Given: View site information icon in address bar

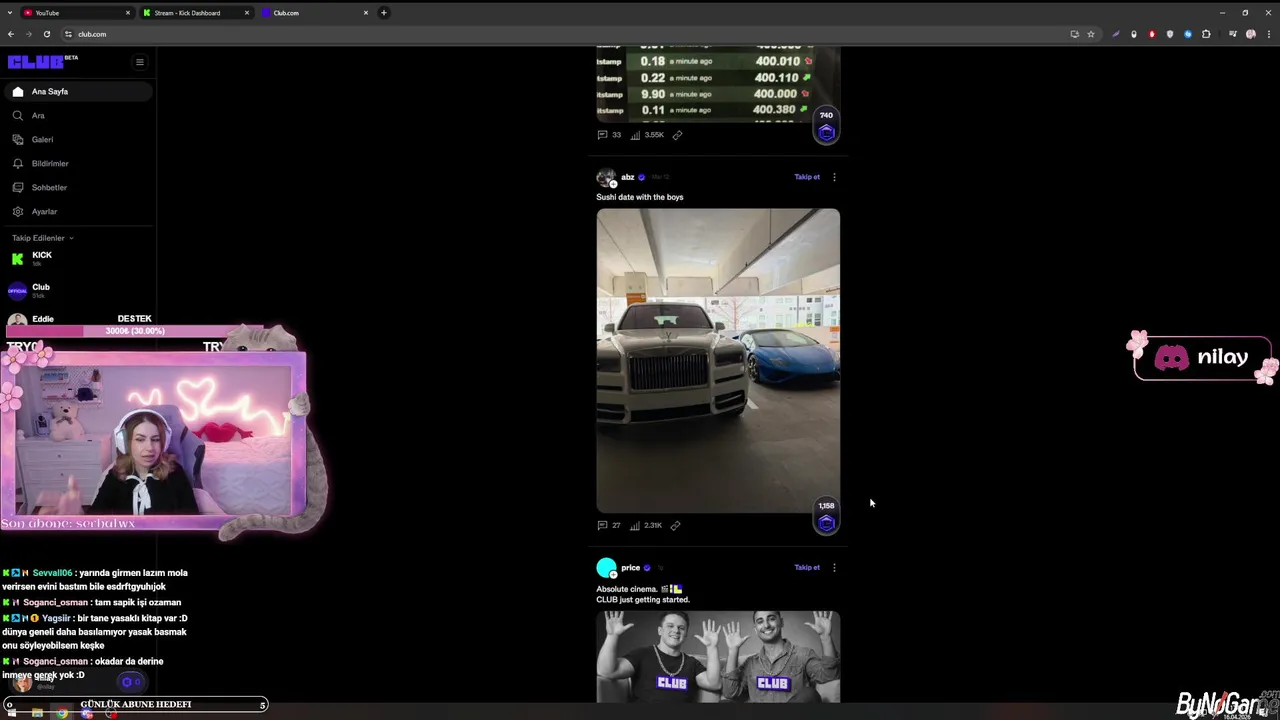Looking at the screenshot, I should tap(69, 34).
